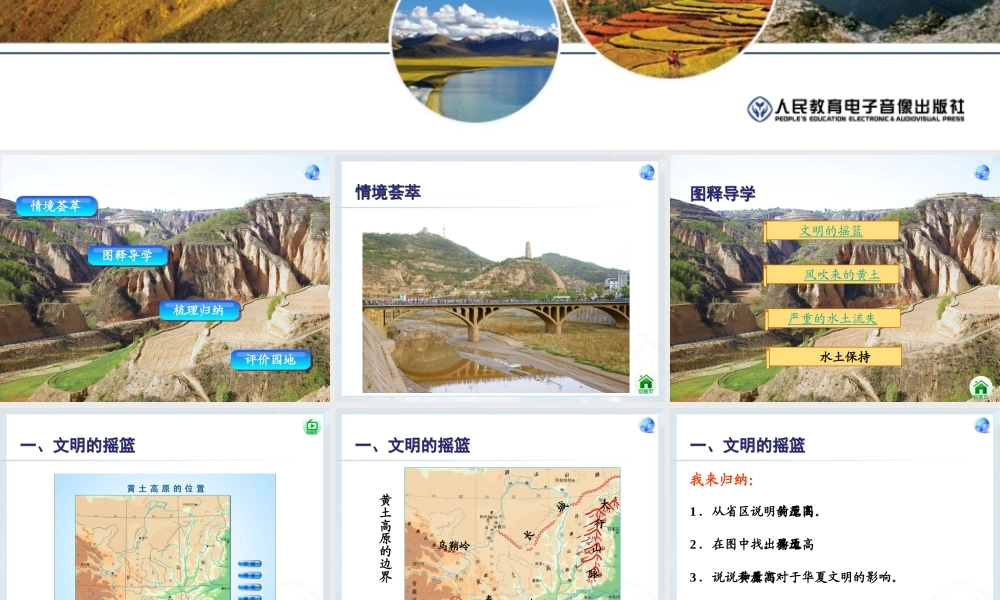
Task: Follow the 风吹来的黄土 link
Action: (x=842, y=275)
